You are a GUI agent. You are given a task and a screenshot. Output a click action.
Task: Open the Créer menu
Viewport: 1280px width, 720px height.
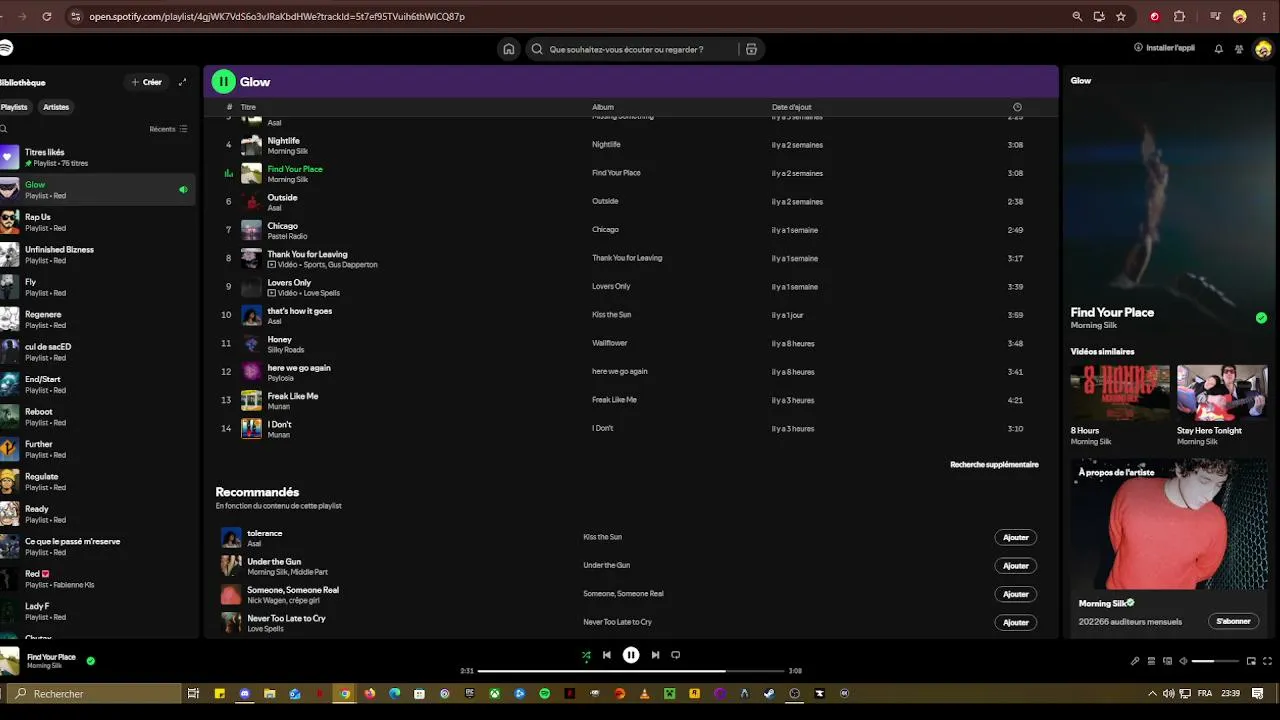[146, 82]
